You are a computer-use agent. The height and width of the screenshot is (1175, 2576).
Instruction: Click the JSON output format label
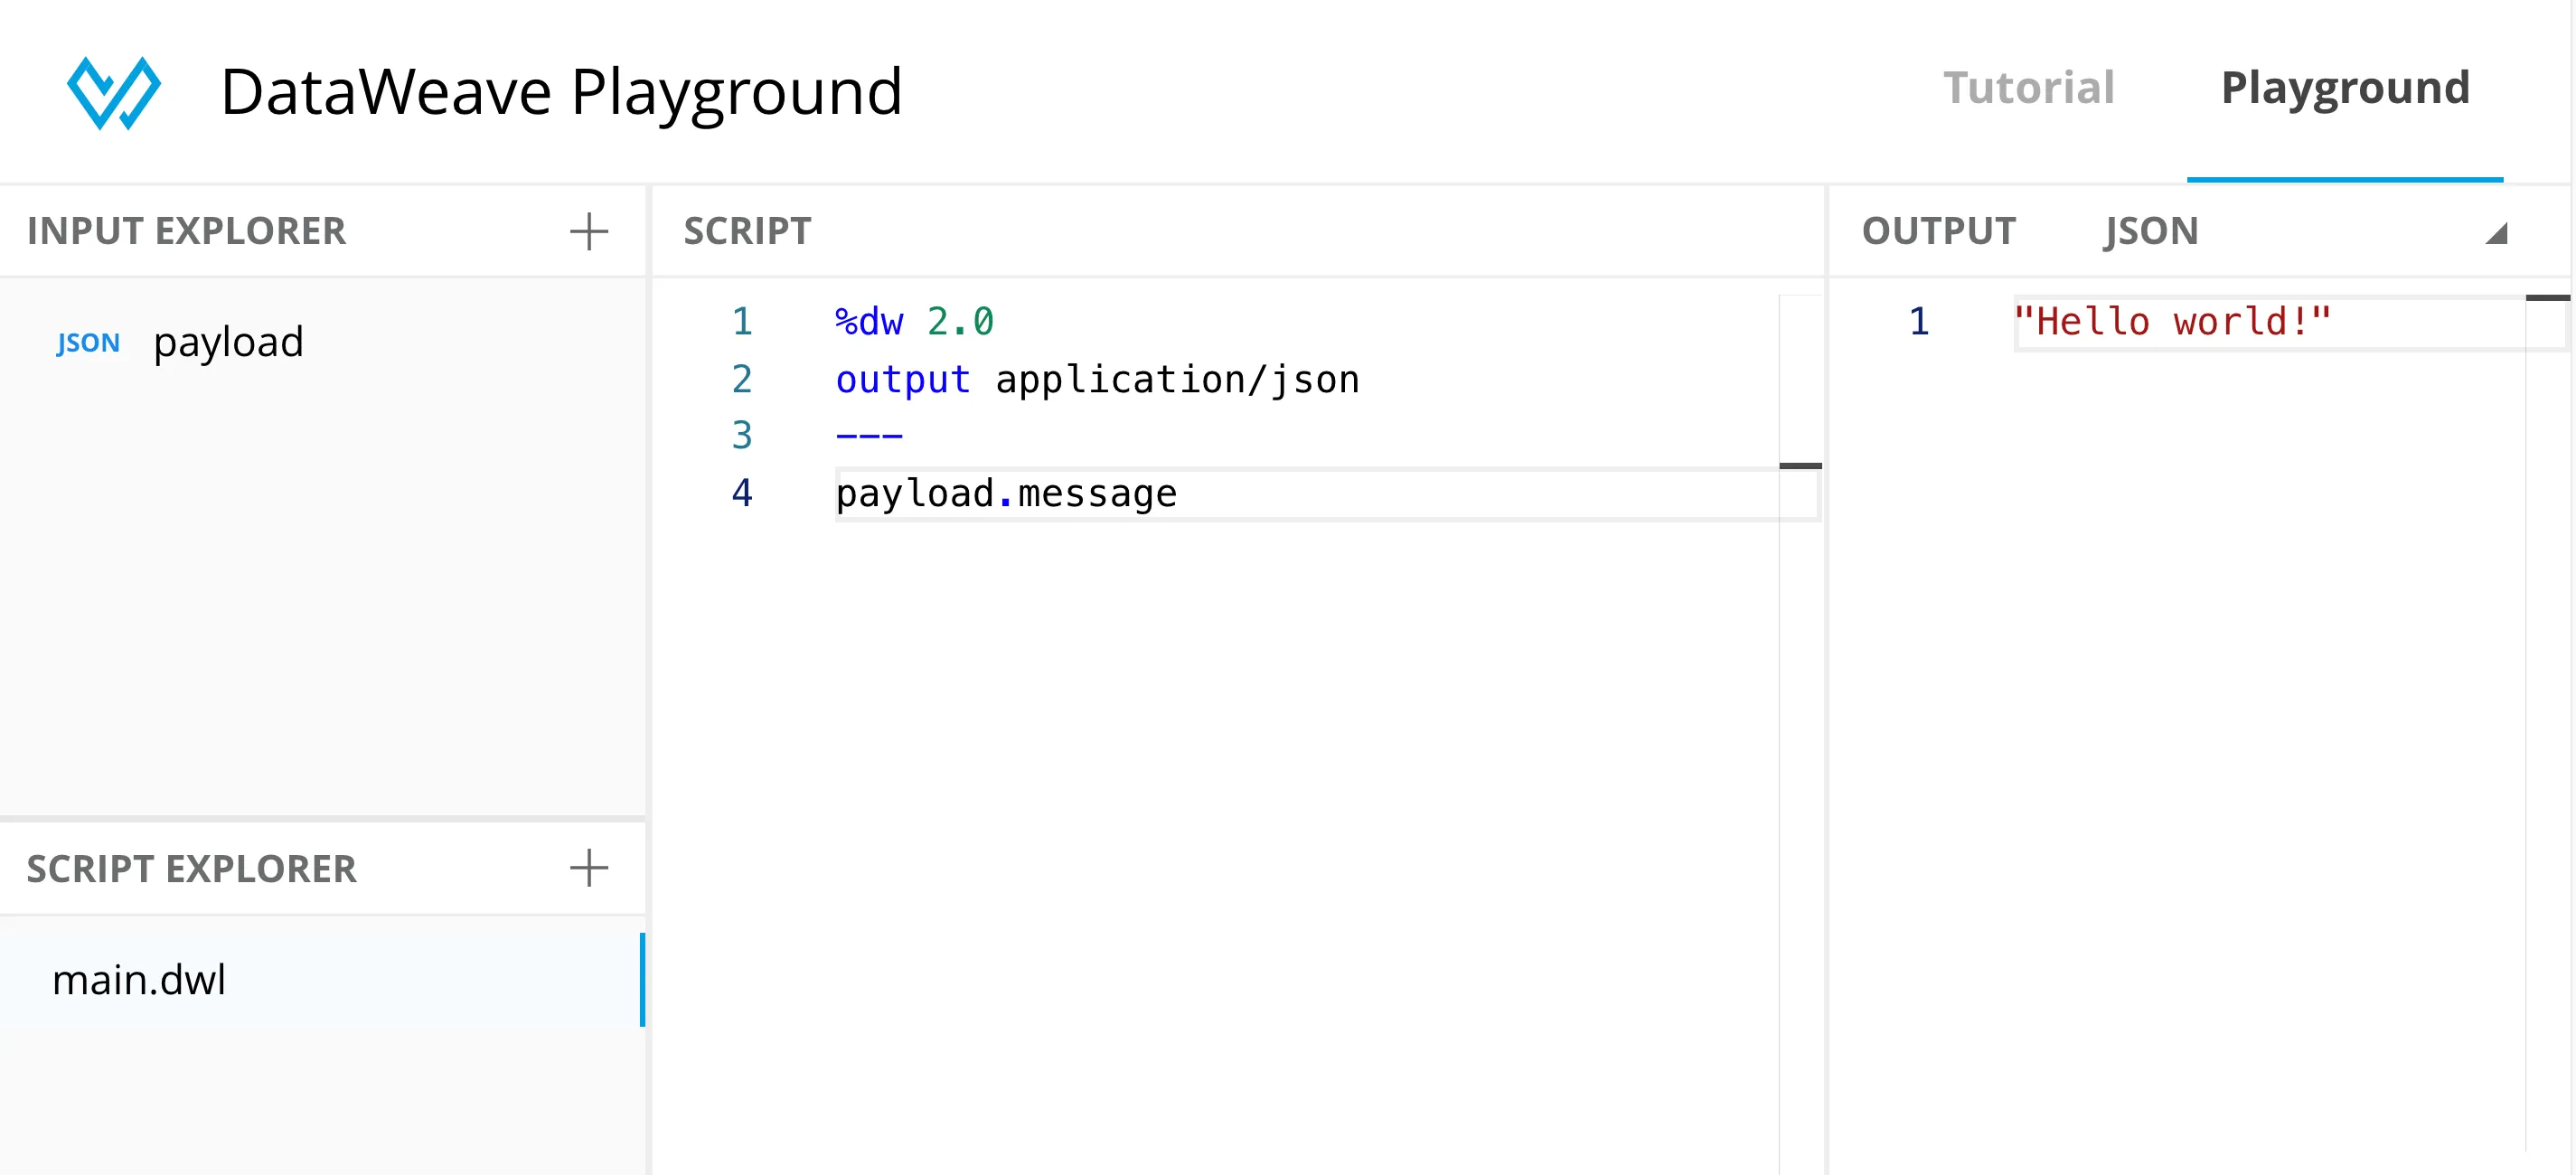2151,231
